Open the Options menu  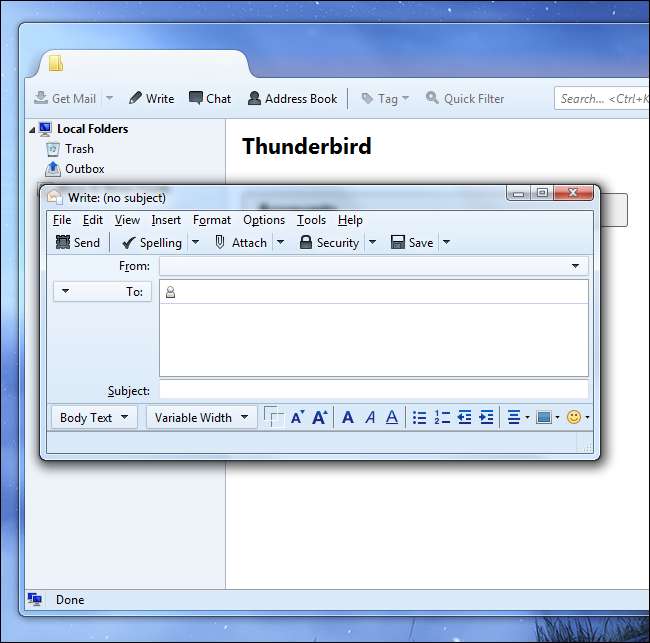click(x=264, y=220)
